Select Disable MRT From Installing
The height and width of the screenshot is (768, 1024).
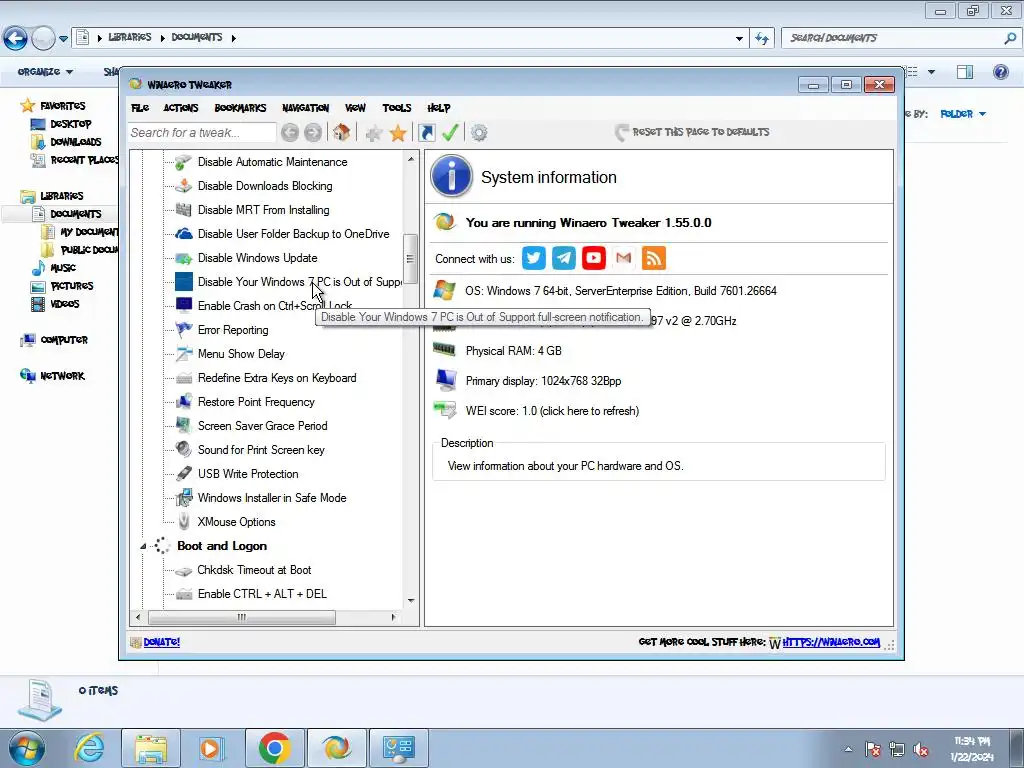263,210
